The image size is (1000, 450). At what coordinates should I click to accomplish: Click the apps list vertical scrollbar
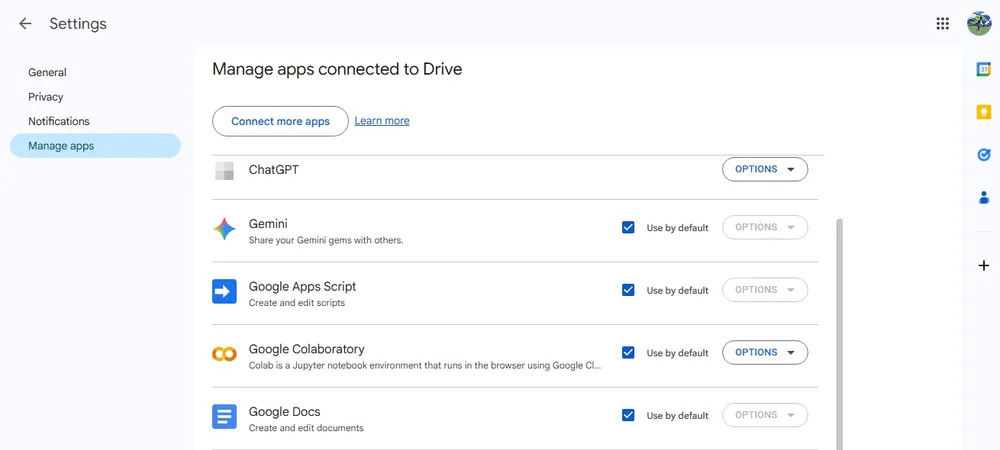pos(839,334)
